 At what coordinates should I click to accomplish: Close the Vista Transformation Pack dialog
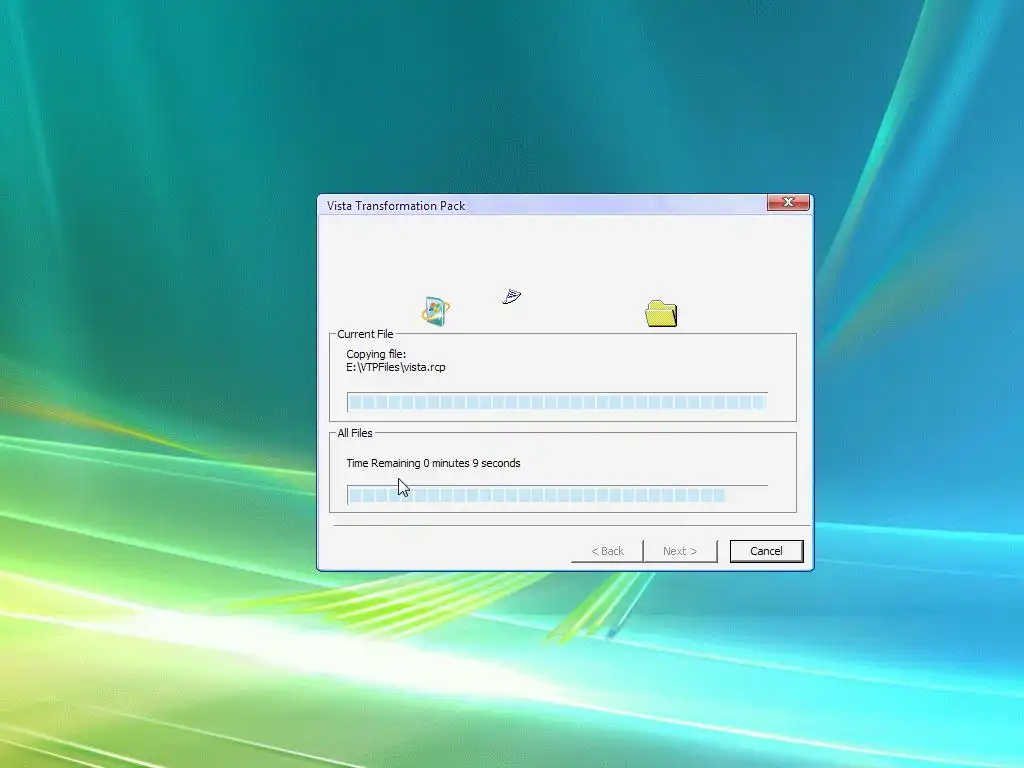click(x=788, y=202)
